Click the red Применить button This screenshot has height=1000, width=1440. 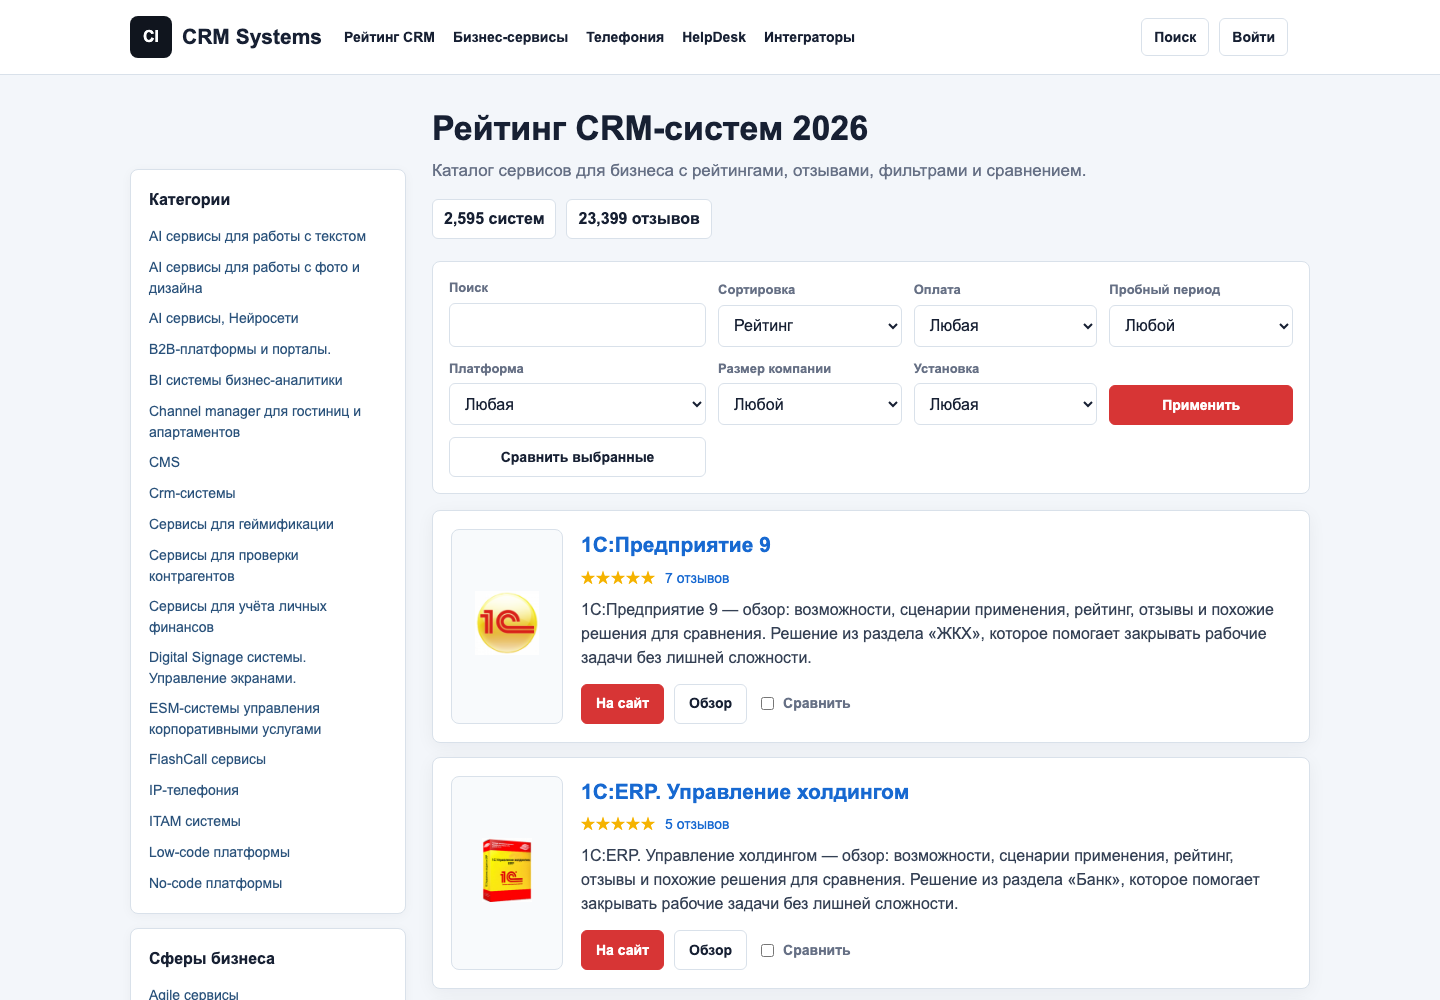(1201, 405)
